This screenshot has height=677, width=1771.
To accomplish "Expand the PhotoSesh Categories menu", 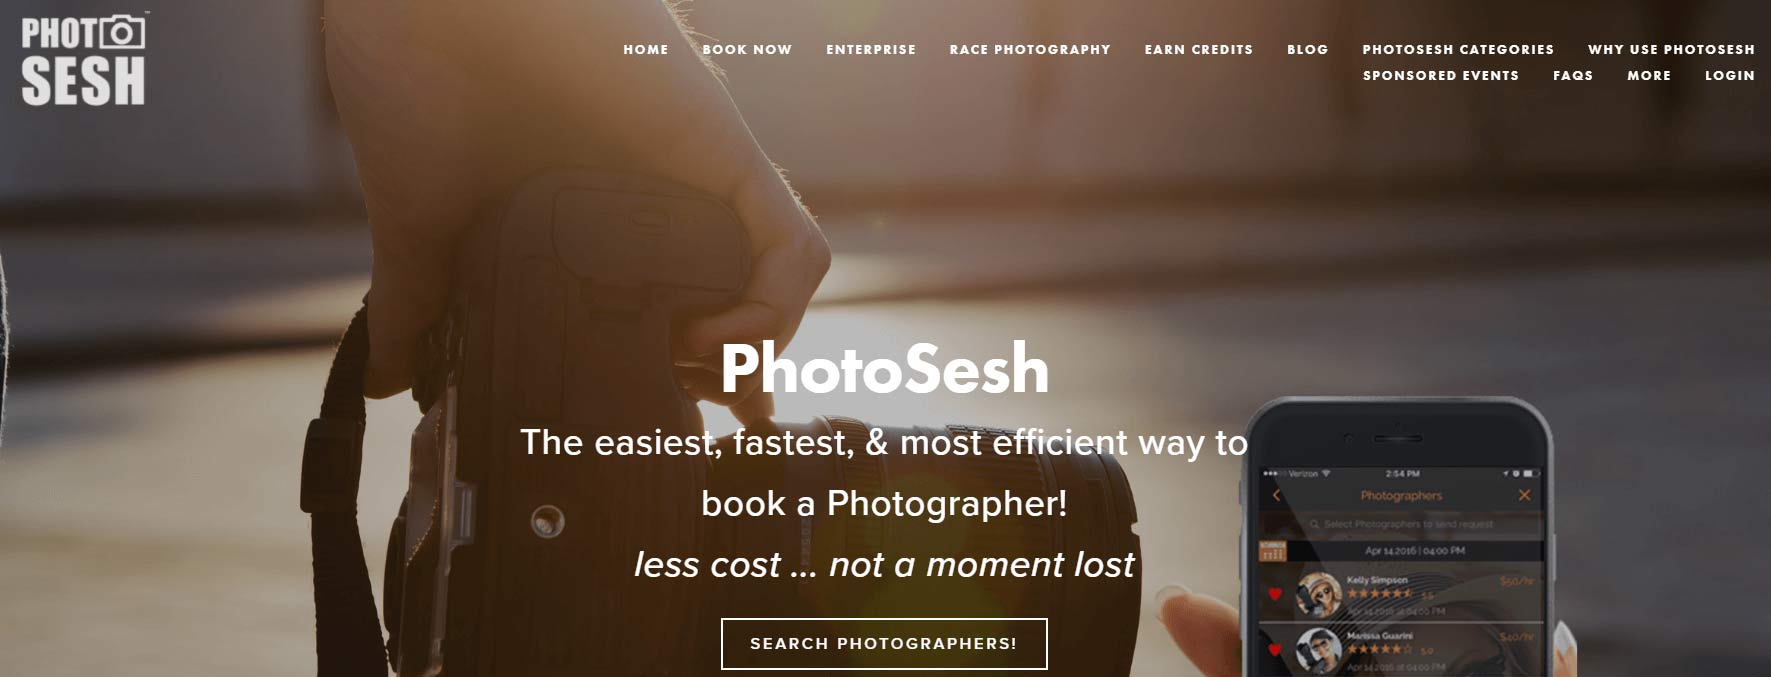I will (1458, 49).
